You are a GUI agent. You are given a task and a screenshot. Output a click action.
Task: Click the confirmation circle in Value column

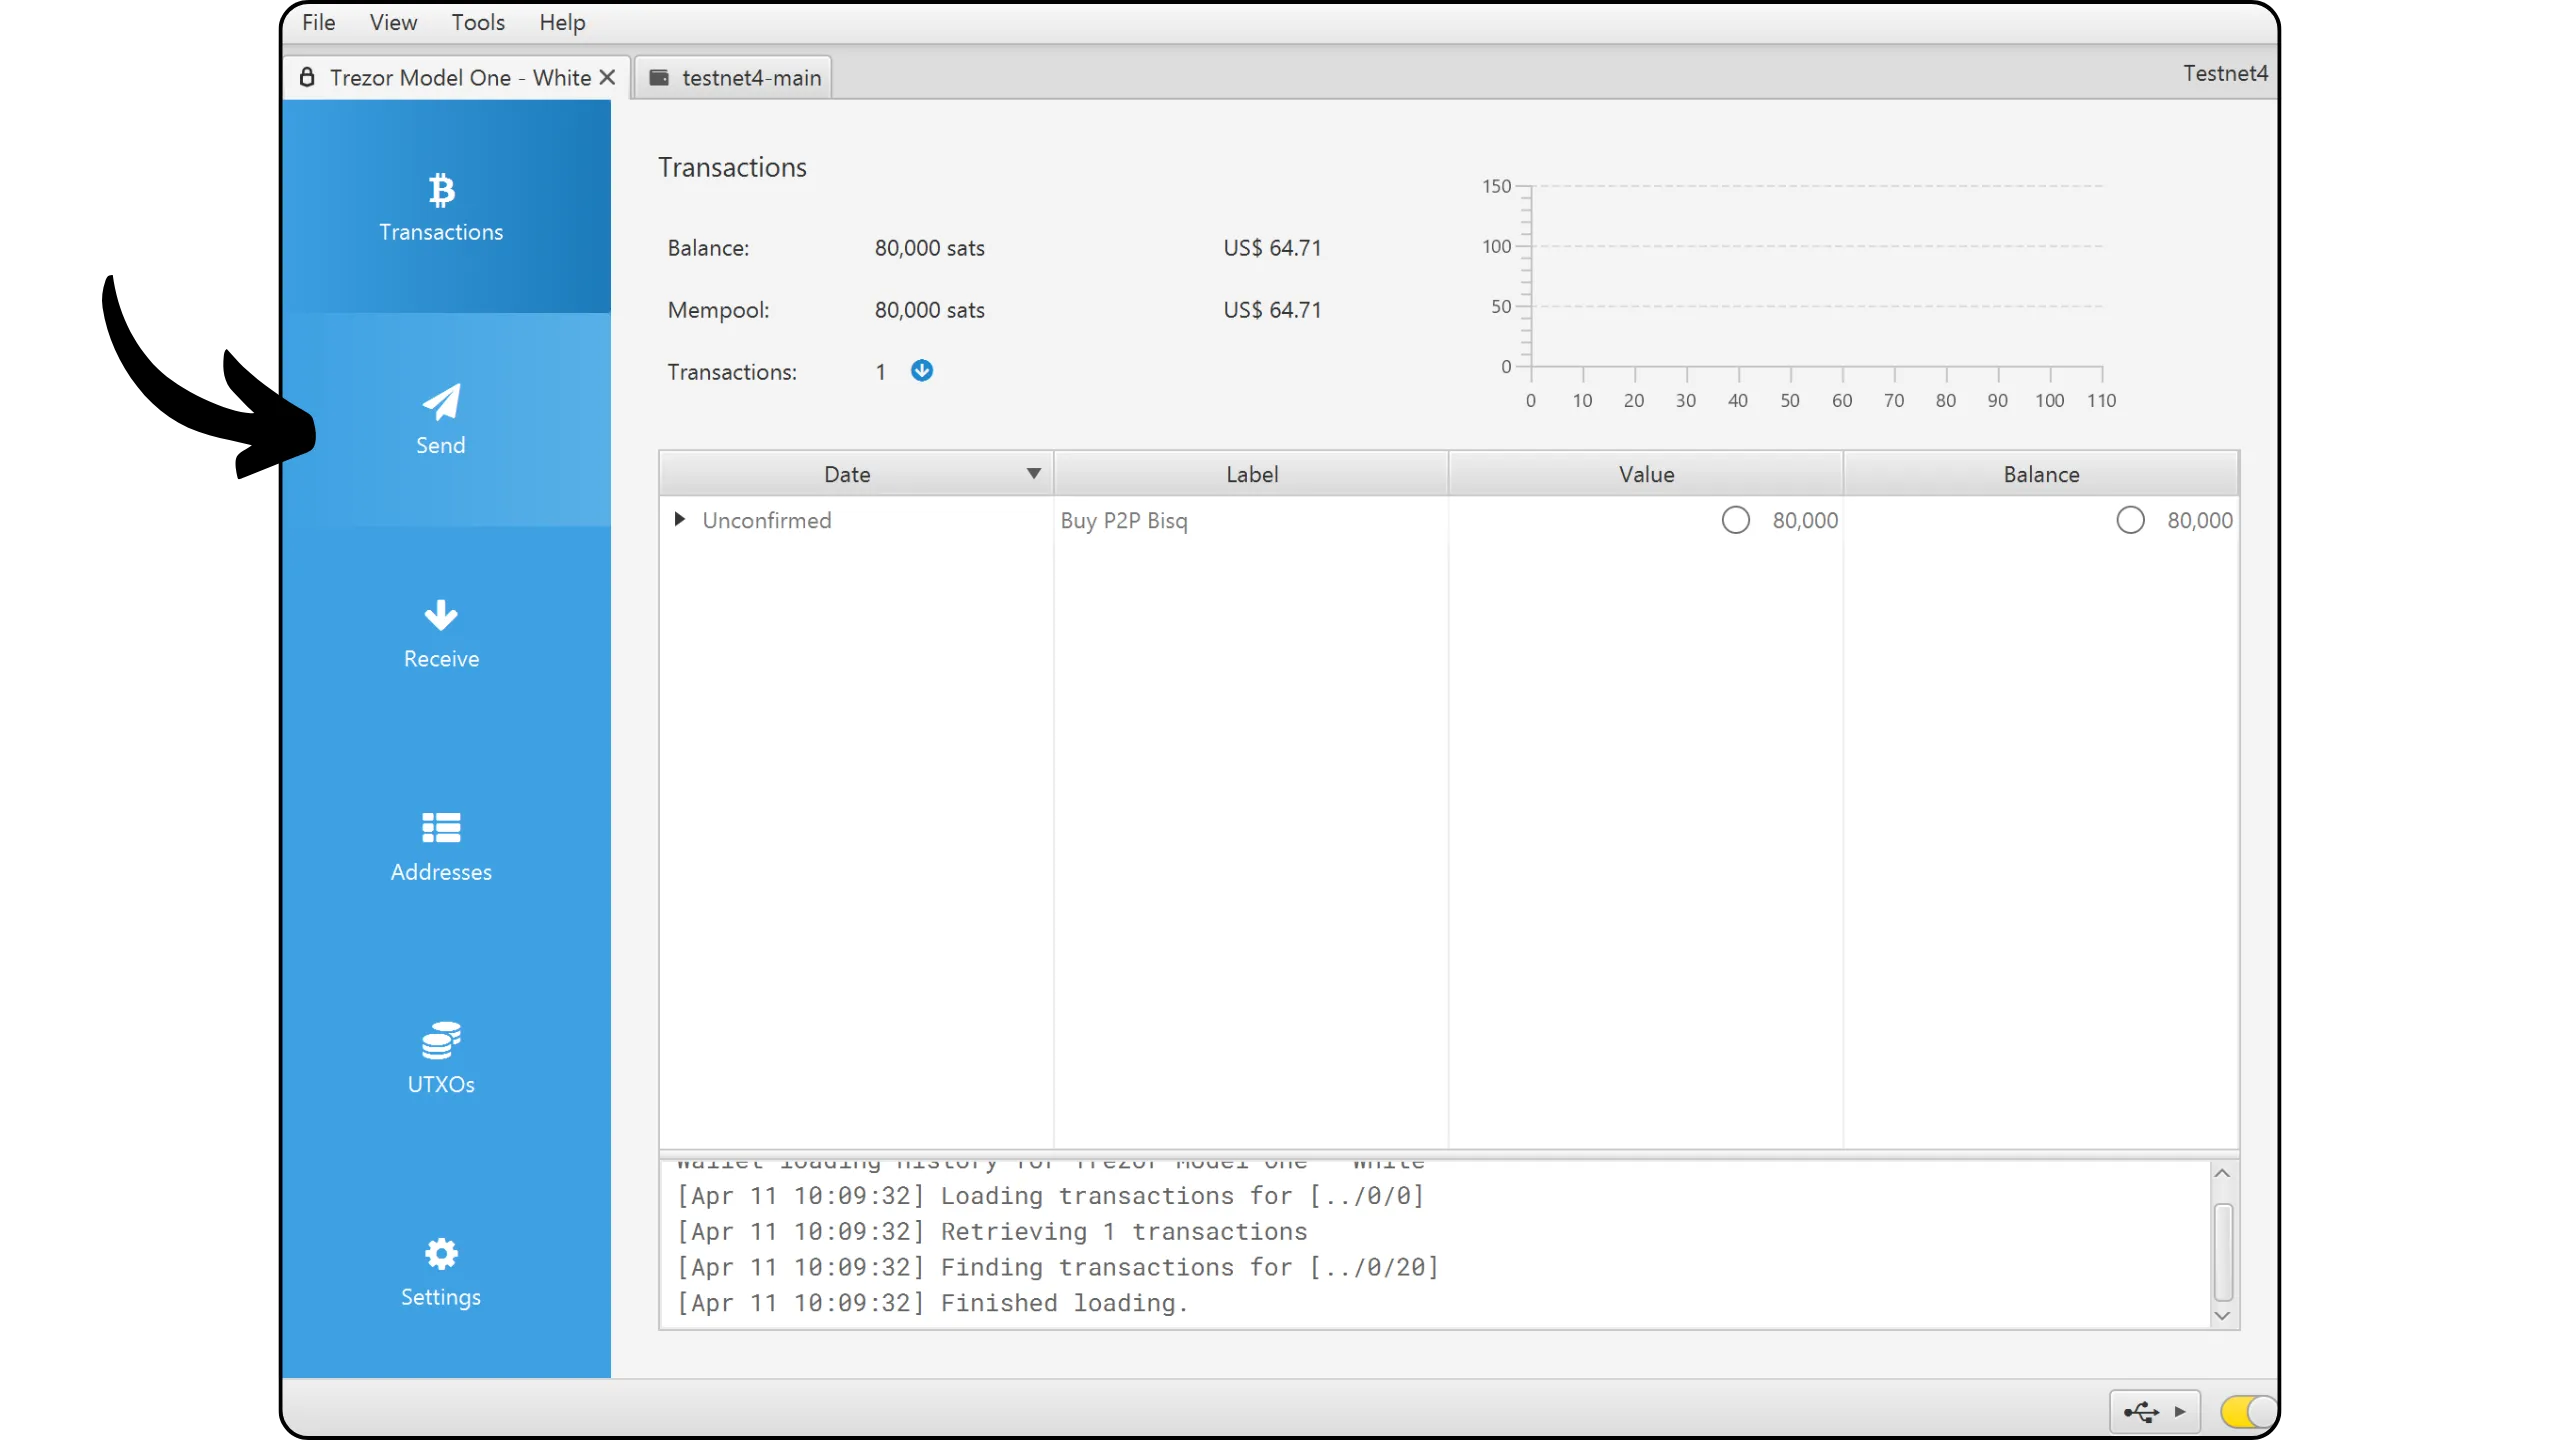pyautogui.click(x=1735, y=520)
